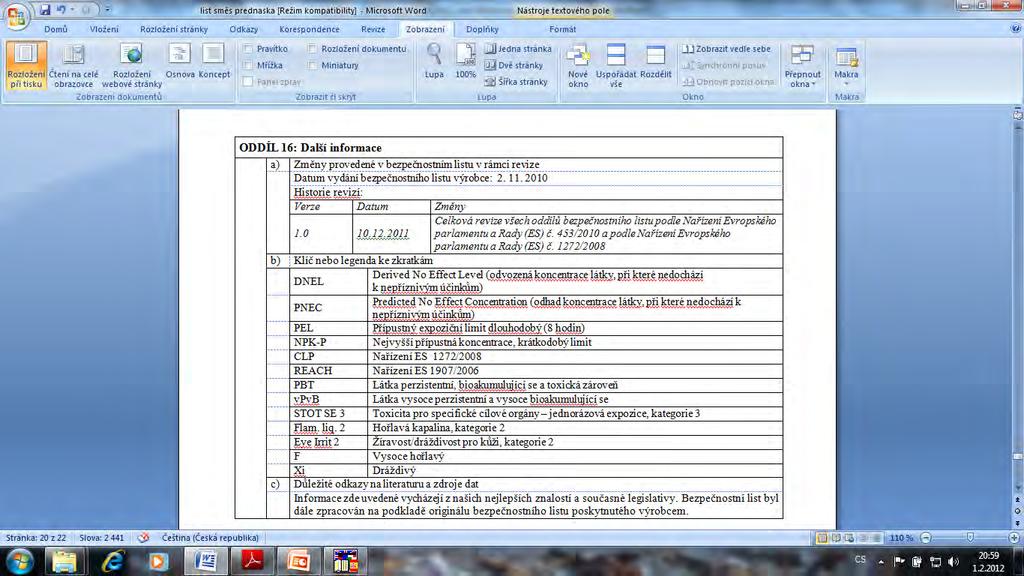Select Koncept draft view
The height and width of the screenshot is (576, 1024).
pyautogui.click(x=214, y=62)
